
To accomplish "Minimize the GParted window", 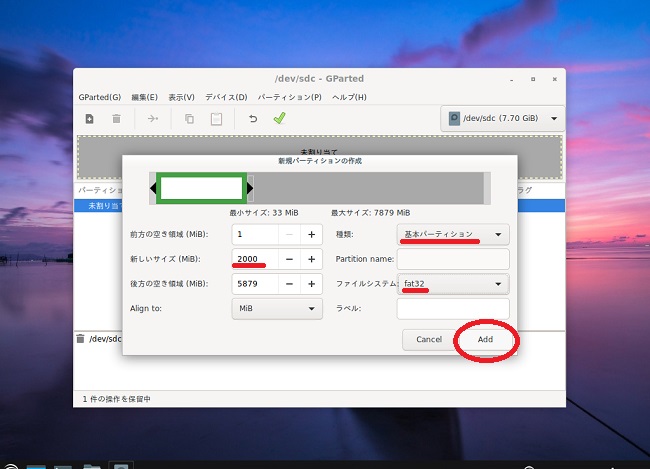I will [x=512, y=79].
